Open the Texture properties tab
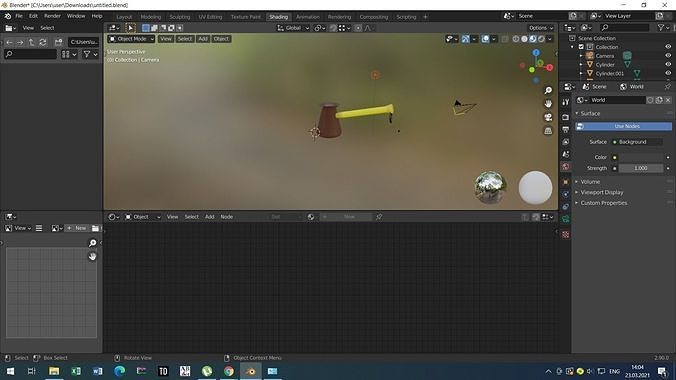The image size is (676, 380). click(x=566, y=235)
